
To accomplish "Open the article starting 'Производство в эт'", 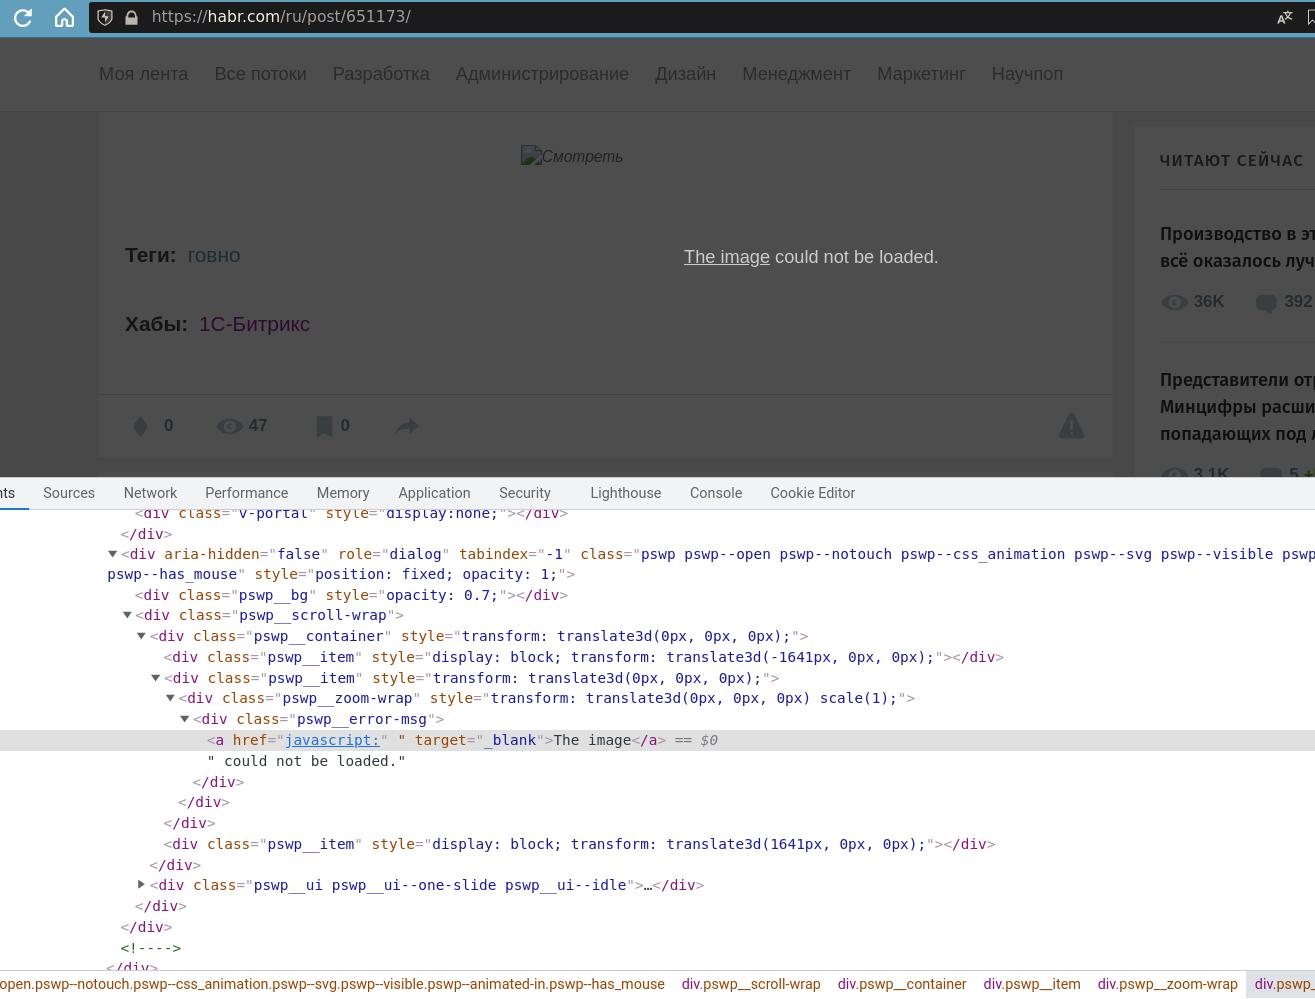I will coord(1237,247).
